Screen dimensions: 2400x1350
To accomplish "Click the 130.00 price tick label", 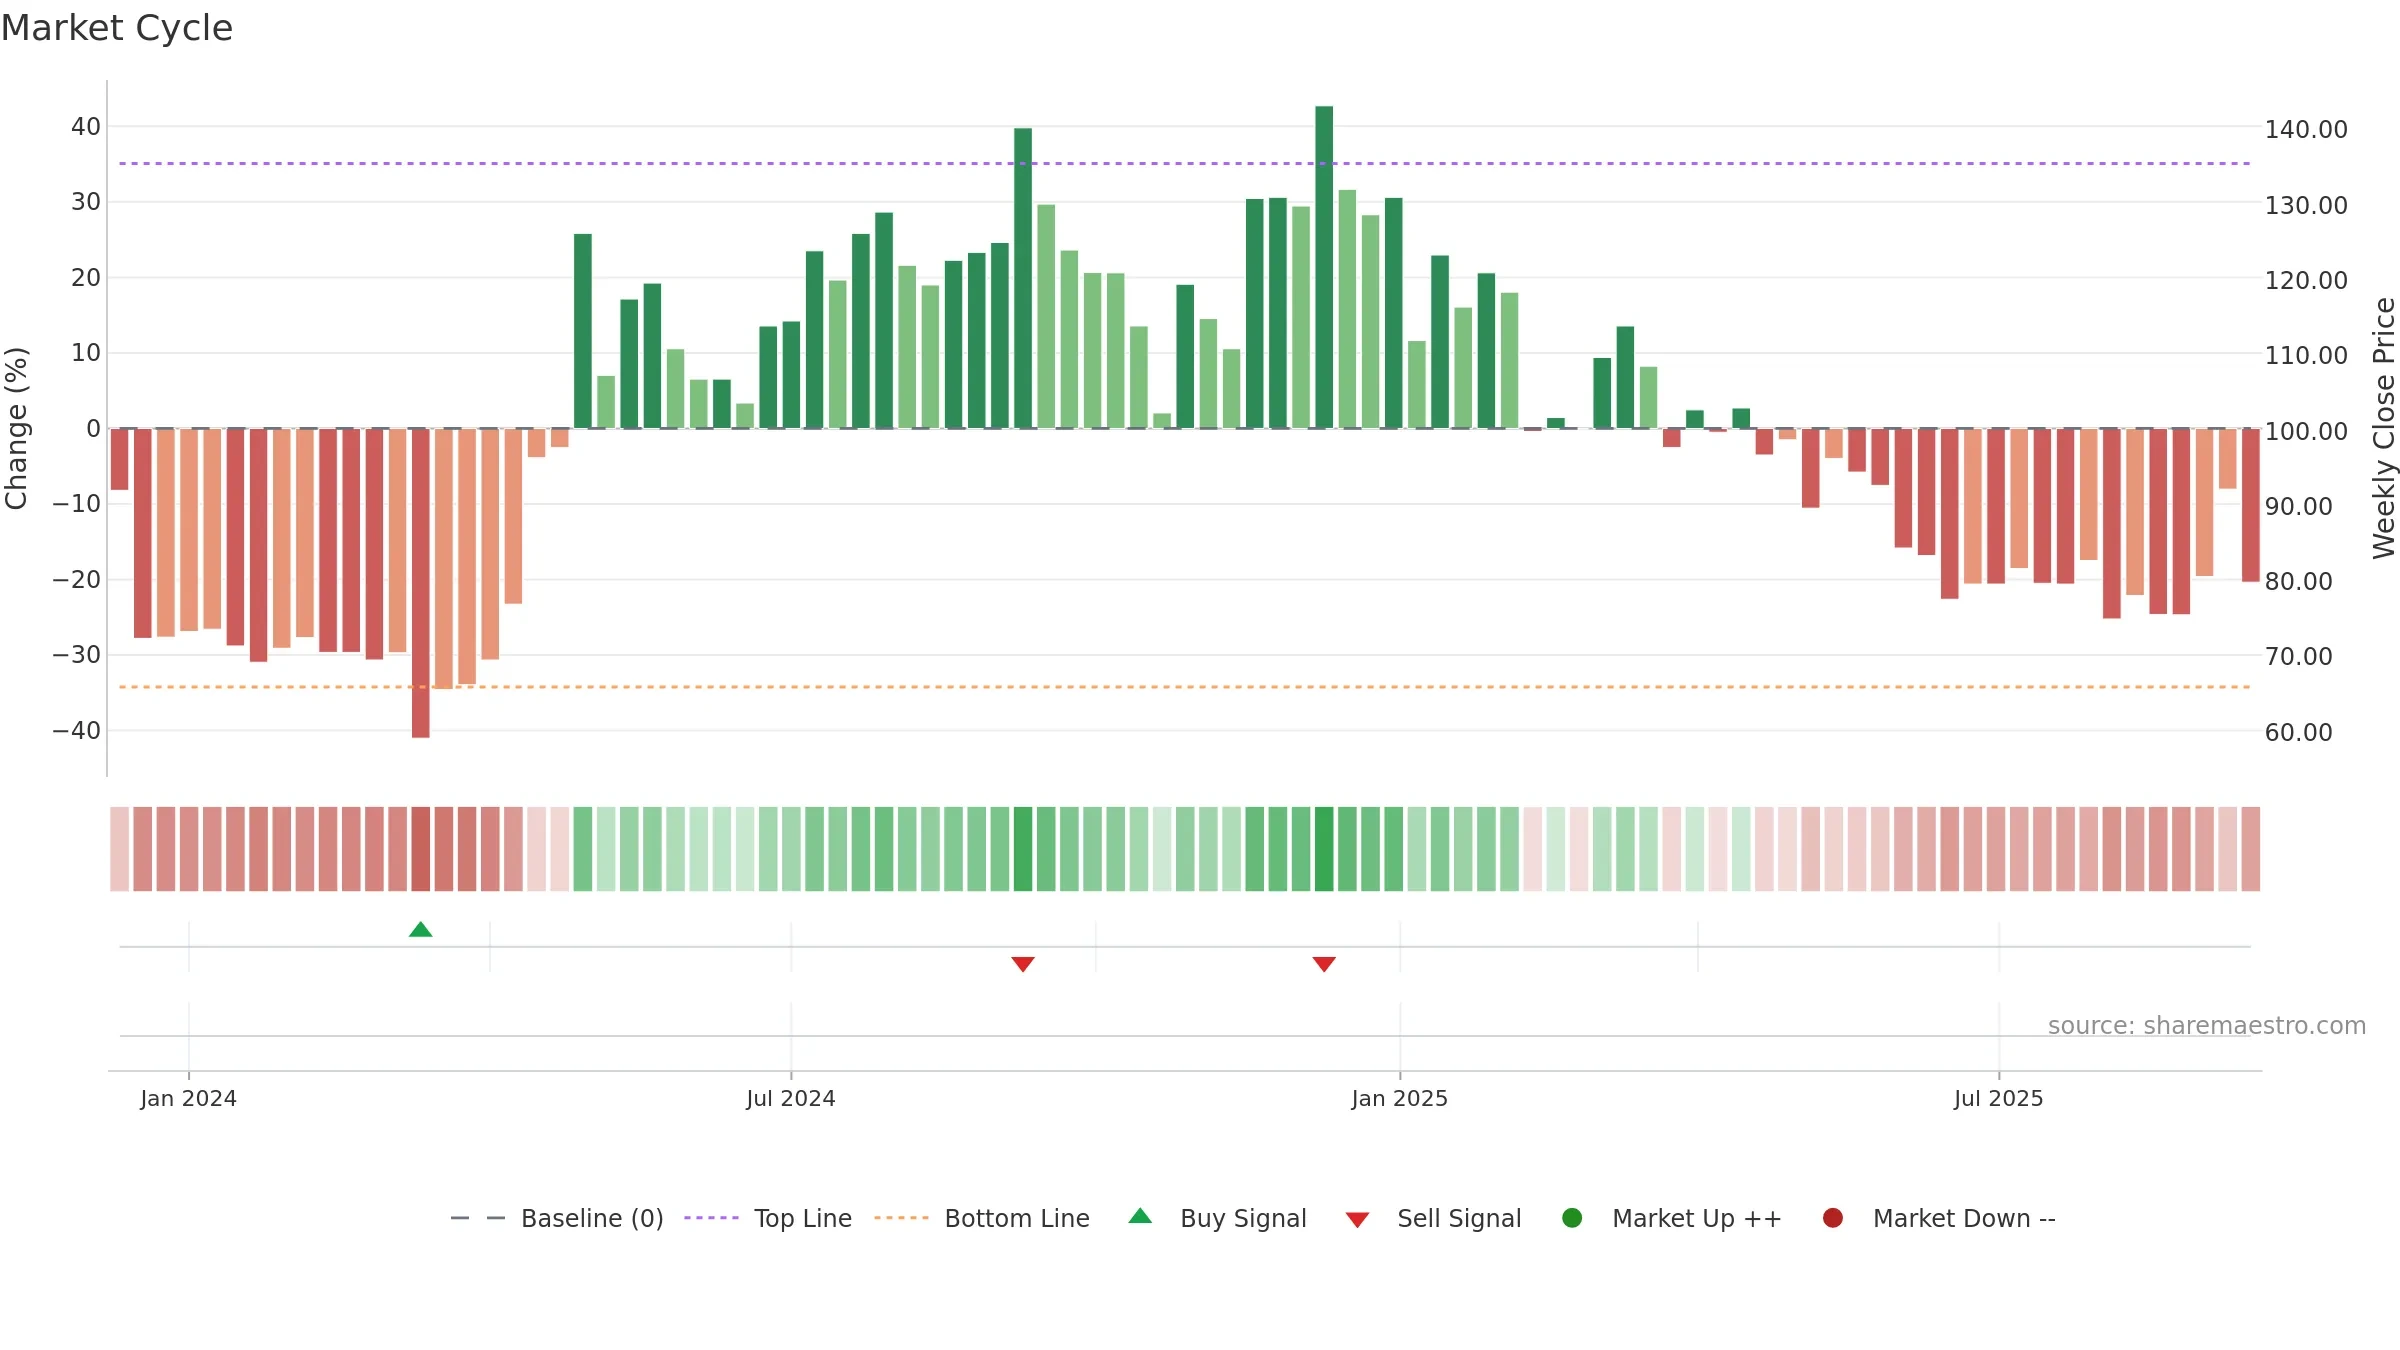I will click(2306, 205).
